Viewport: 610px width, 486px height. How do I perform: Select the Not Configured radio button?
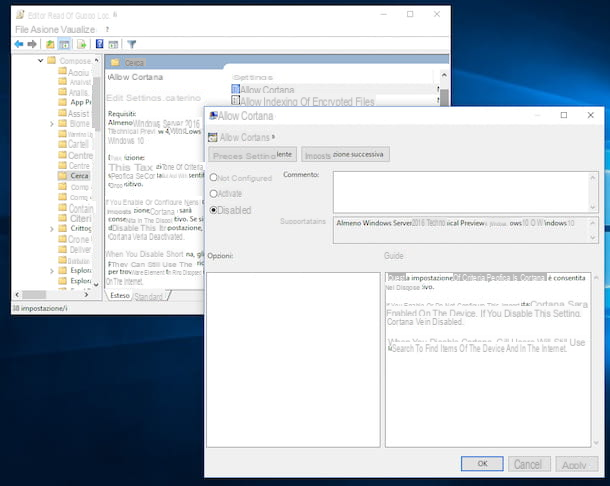213,177
